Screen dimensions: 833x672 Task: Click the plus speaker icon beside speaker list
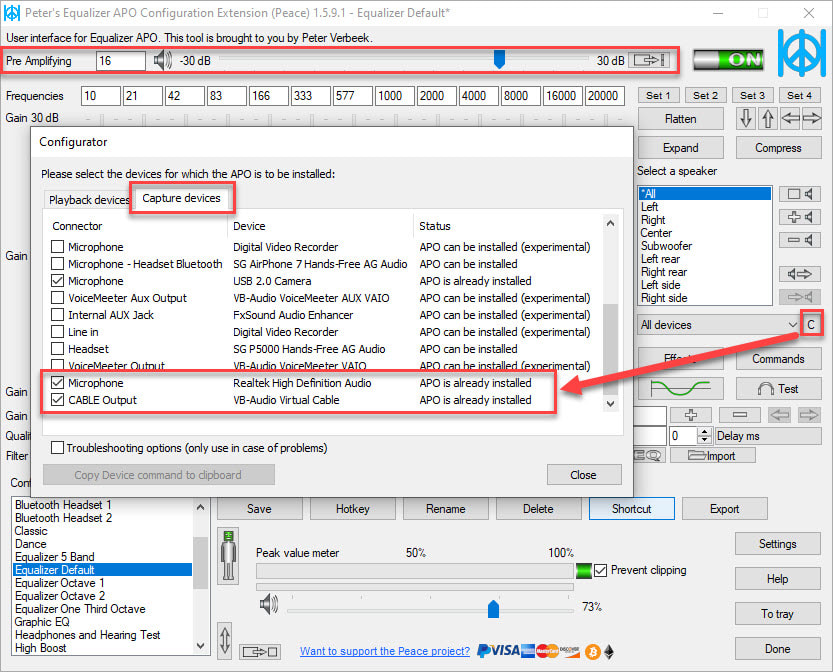[800, 217]
